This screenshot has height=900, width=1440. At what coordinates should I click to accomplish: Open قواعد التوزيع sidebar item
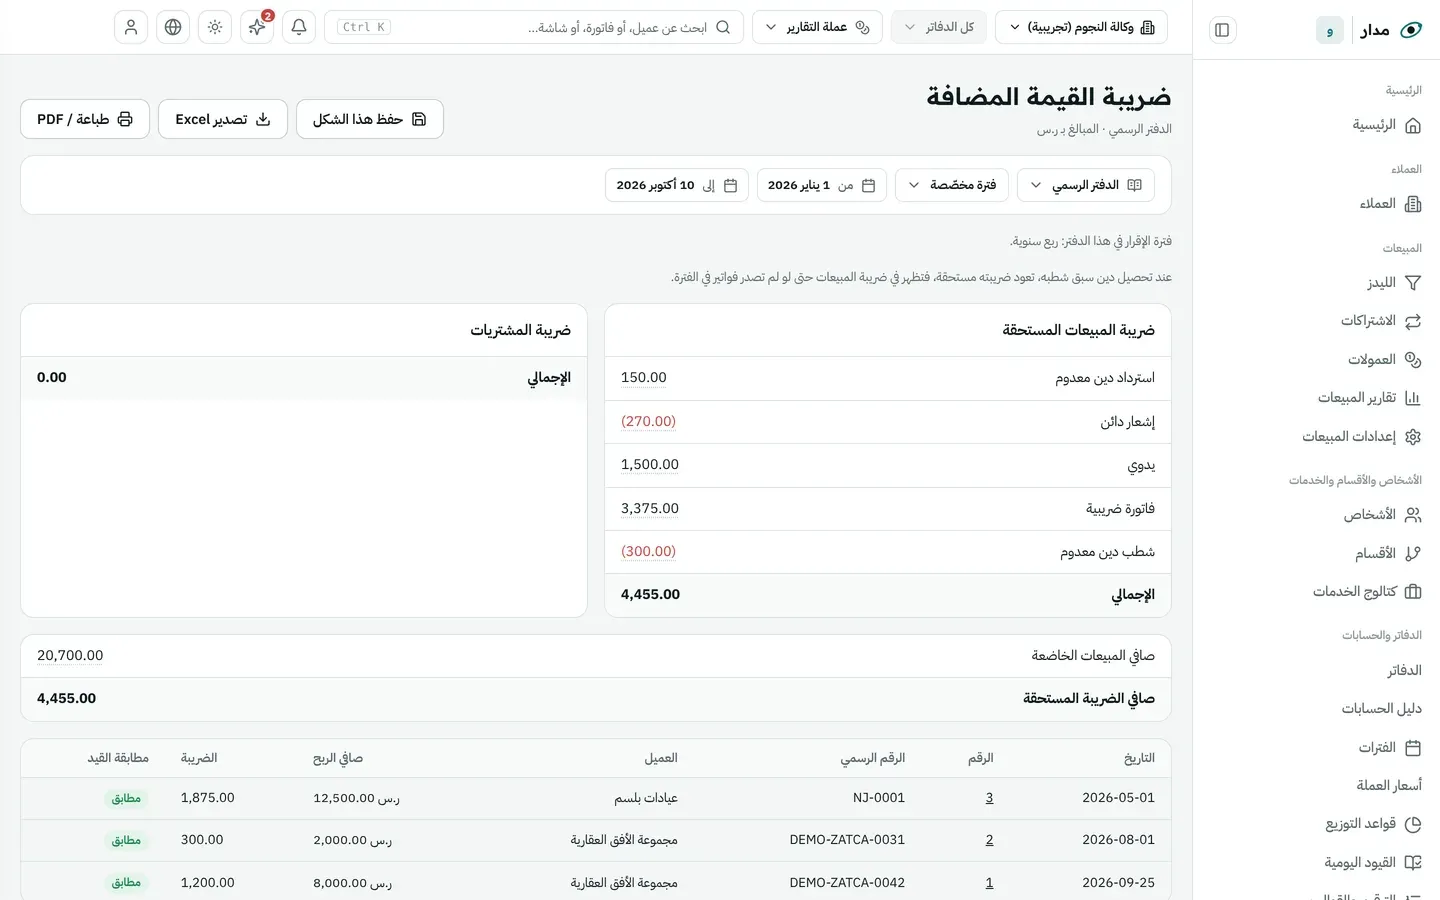pos(1373,824)
